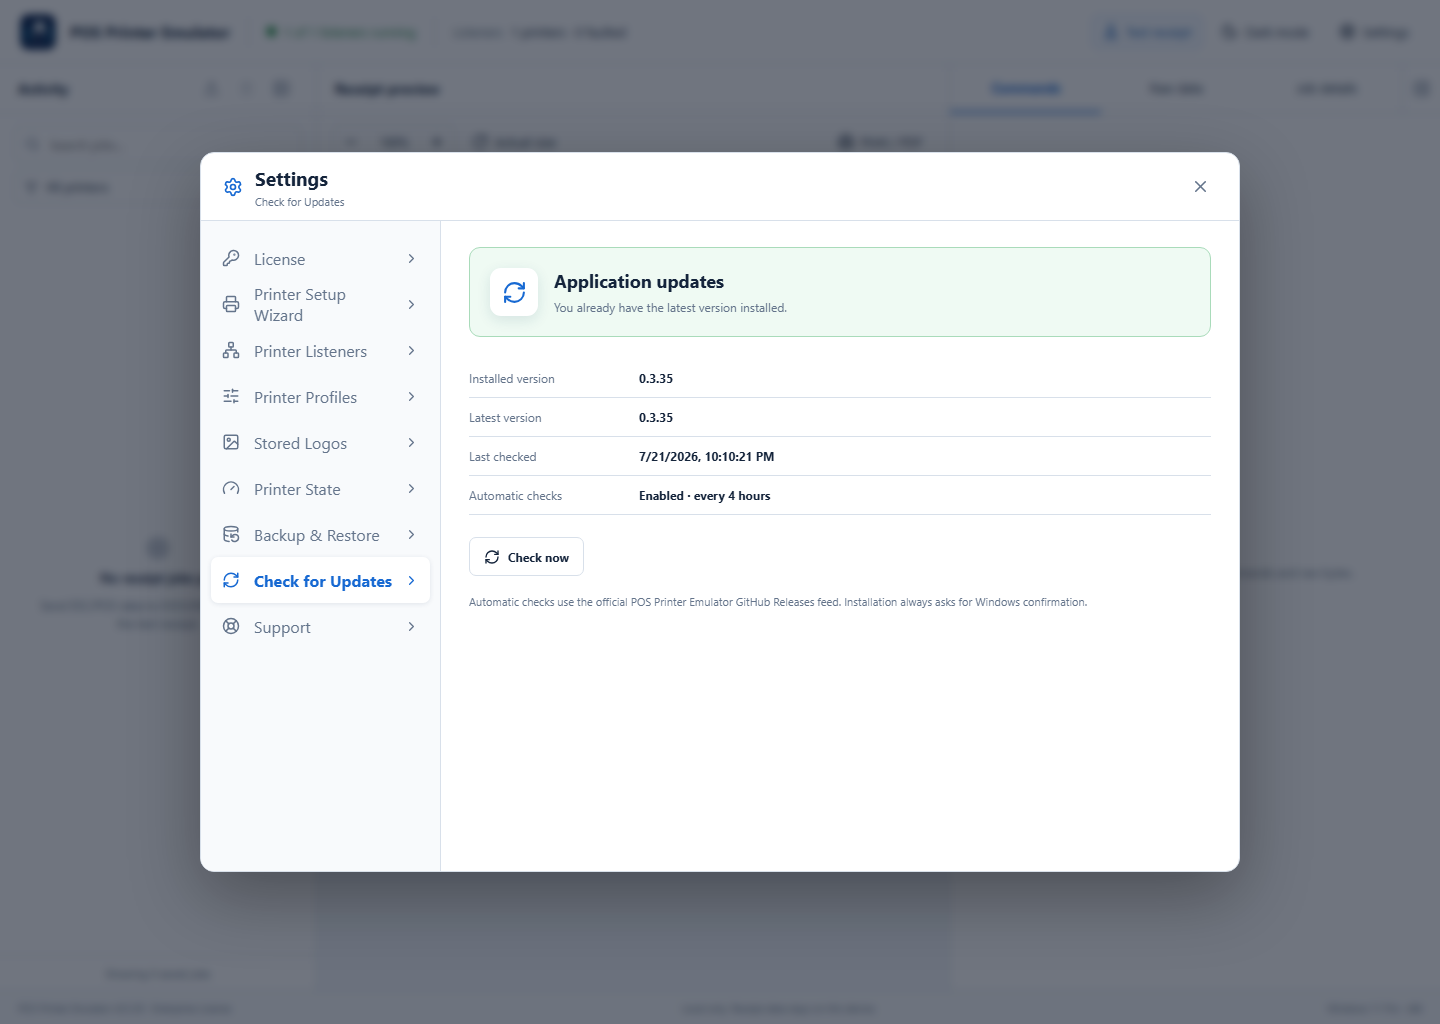Select the Printer Profiles label
The width and height of the screenshot is (1440, 1024).
pos(305,397)
